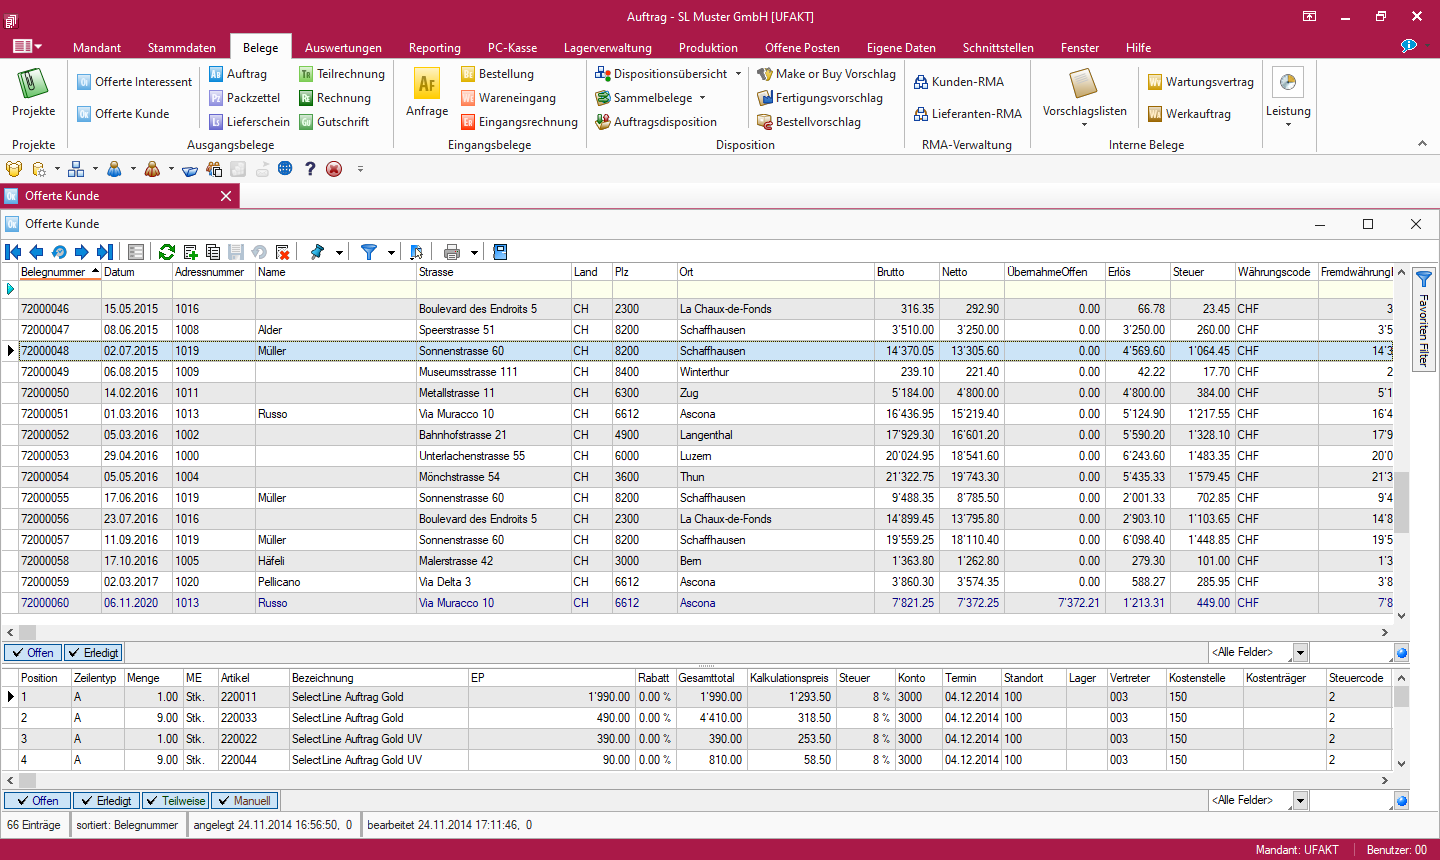Toggle the Erledigt filter above the status bar

106,801
